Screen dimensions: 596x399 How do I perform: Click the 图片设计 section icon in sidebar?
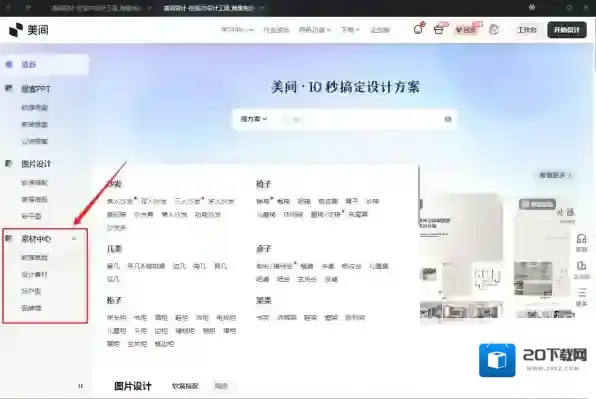click(8, 163)
